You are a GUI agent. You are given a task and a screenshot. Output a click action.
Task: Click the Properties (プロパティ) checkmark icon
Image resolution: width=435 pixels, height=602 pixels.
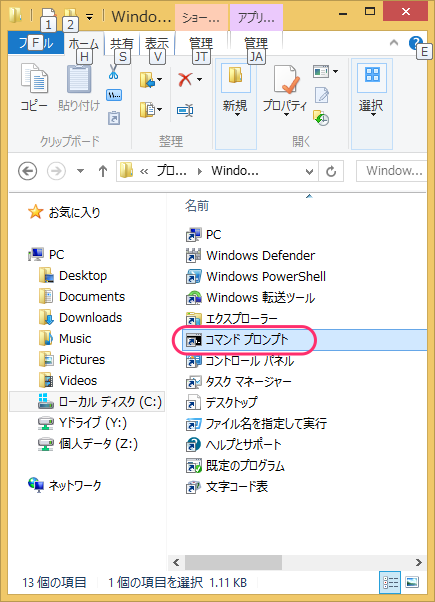point(286,79)
